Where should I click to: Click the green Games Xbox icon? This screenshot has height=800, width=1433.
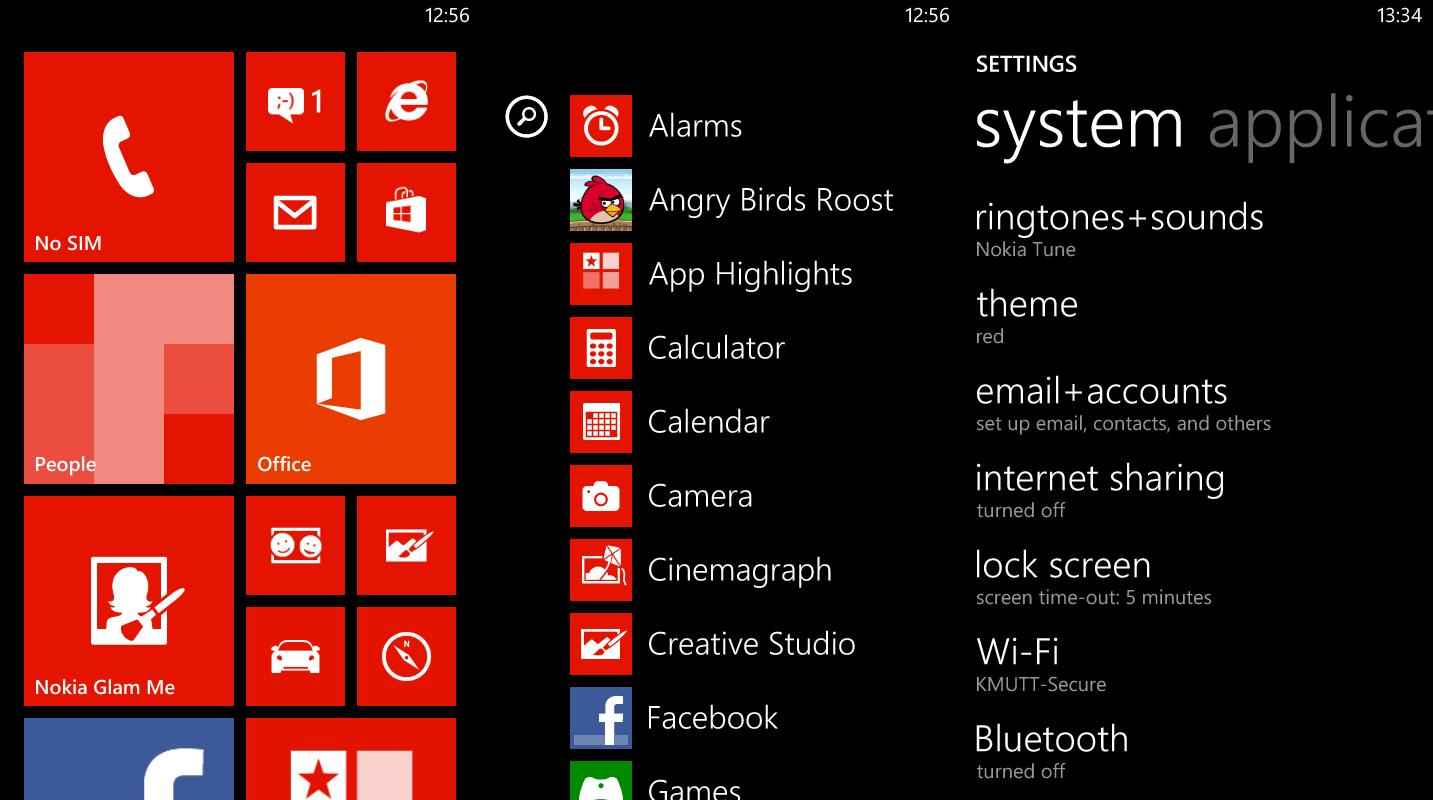tap(601, 781)
